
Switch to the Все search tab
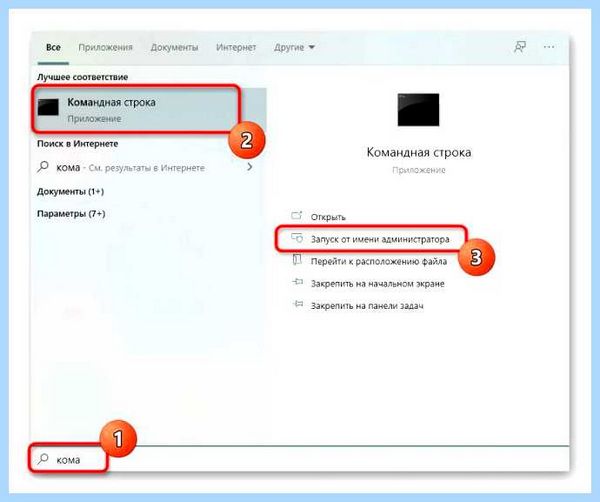(53, 47)
